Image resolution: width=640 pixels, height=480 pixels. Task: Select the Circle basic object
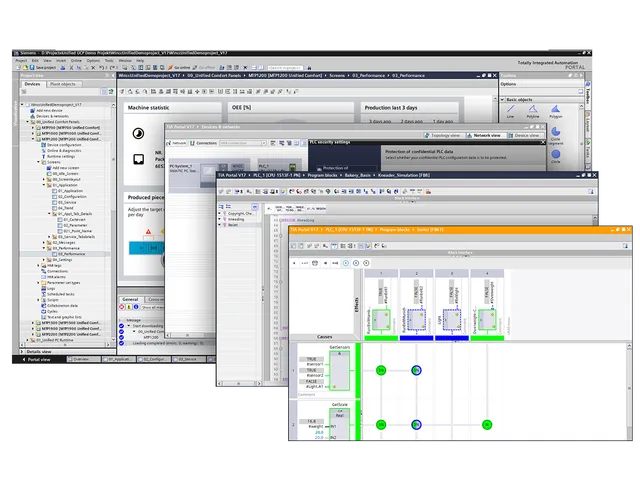pyautogui.click(x=556, y=156)
